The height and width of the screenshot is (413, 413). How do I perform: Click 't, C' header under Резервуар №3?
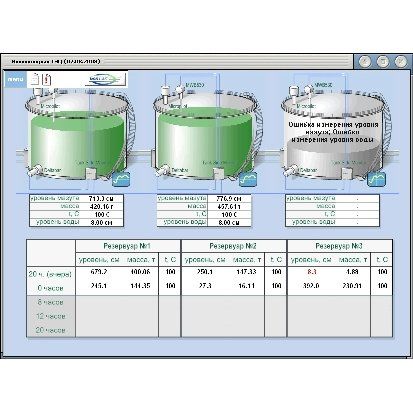(x=382, y=260)
